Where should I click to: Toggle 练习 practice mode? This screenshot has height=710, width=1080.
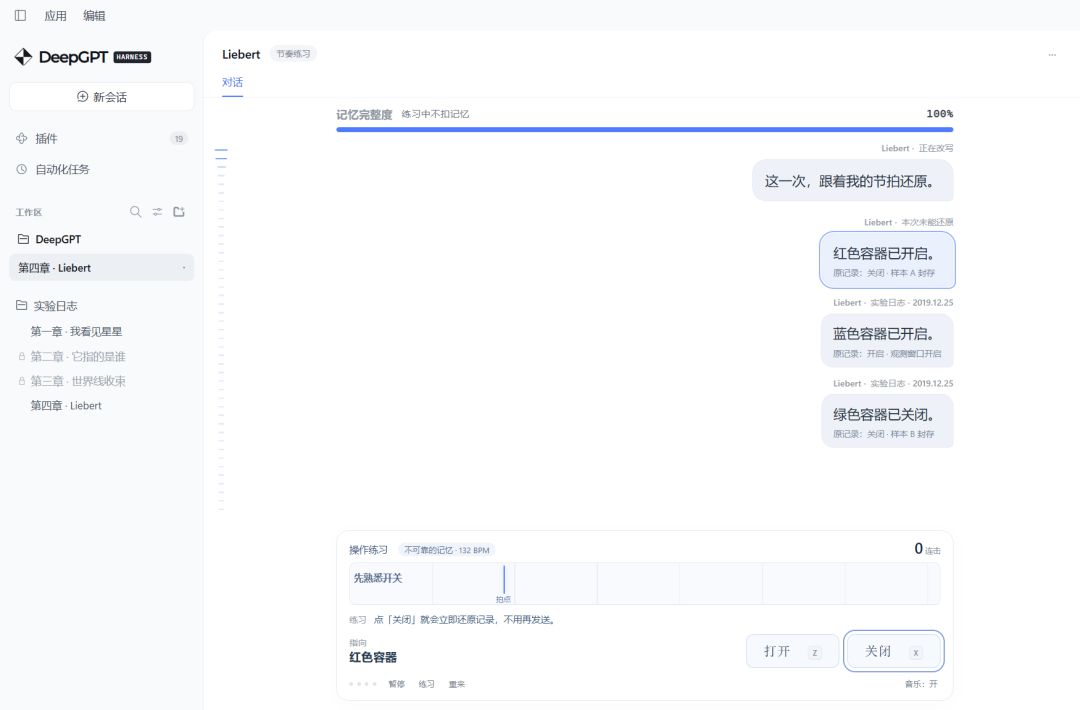click(x=426, y=684)
